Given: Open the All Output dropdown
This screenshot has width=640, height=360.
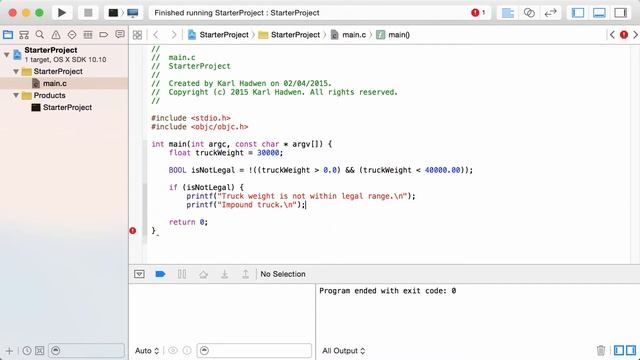Looking at the screenshot, I should click(x=344, y=351).
